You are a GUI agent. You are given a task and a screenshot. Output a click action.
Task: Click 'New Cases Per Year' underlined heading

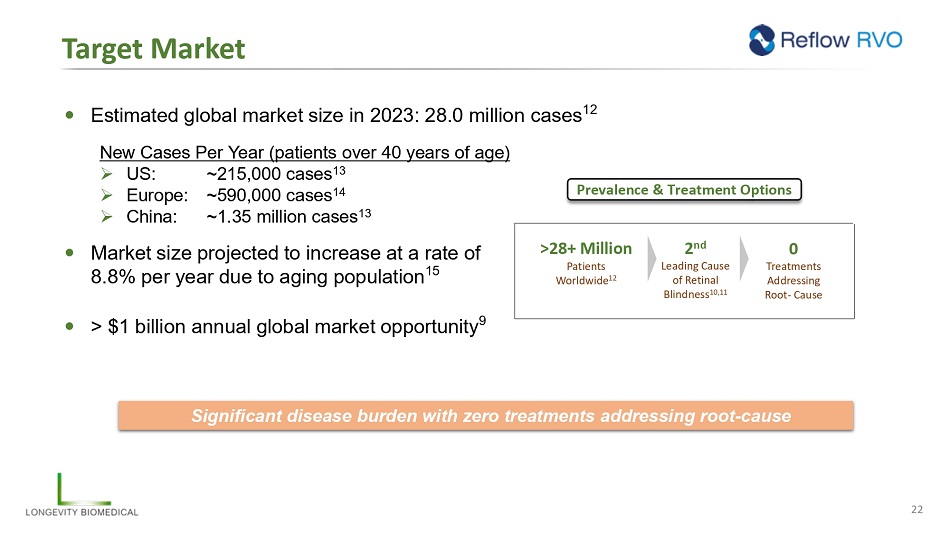click(x=305, y=152)
